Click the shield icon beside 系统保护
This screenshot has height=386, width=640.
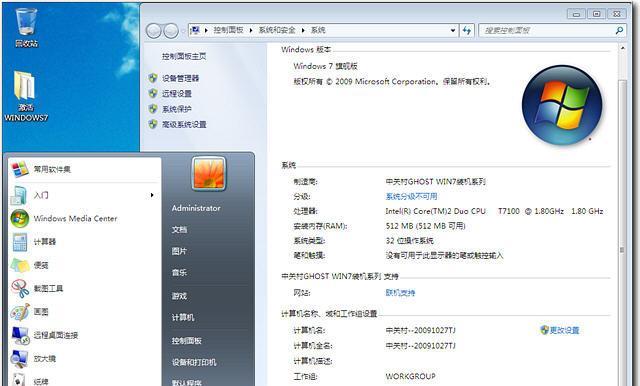pyautogui.click(x=153, y=109)
